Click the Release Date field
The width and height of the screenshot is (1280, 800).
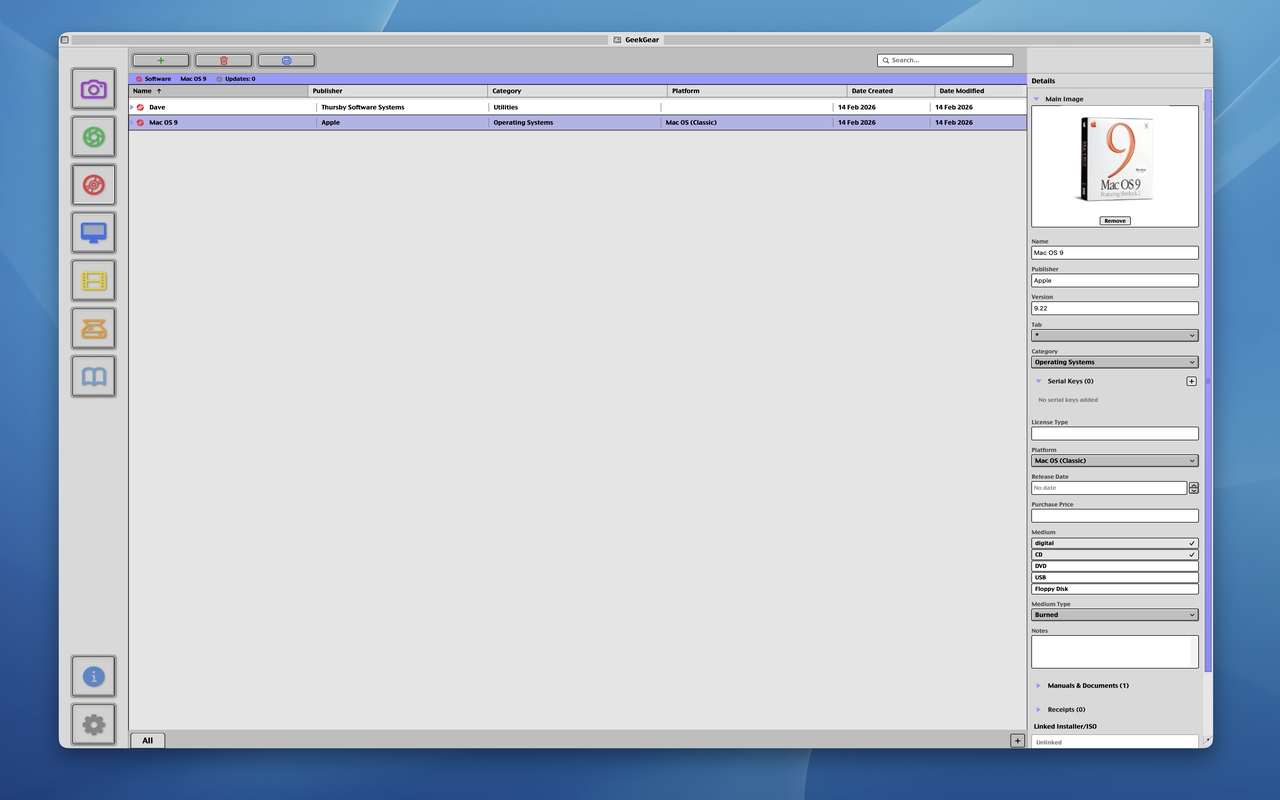pyautogui.click(x=1109, y=488)
